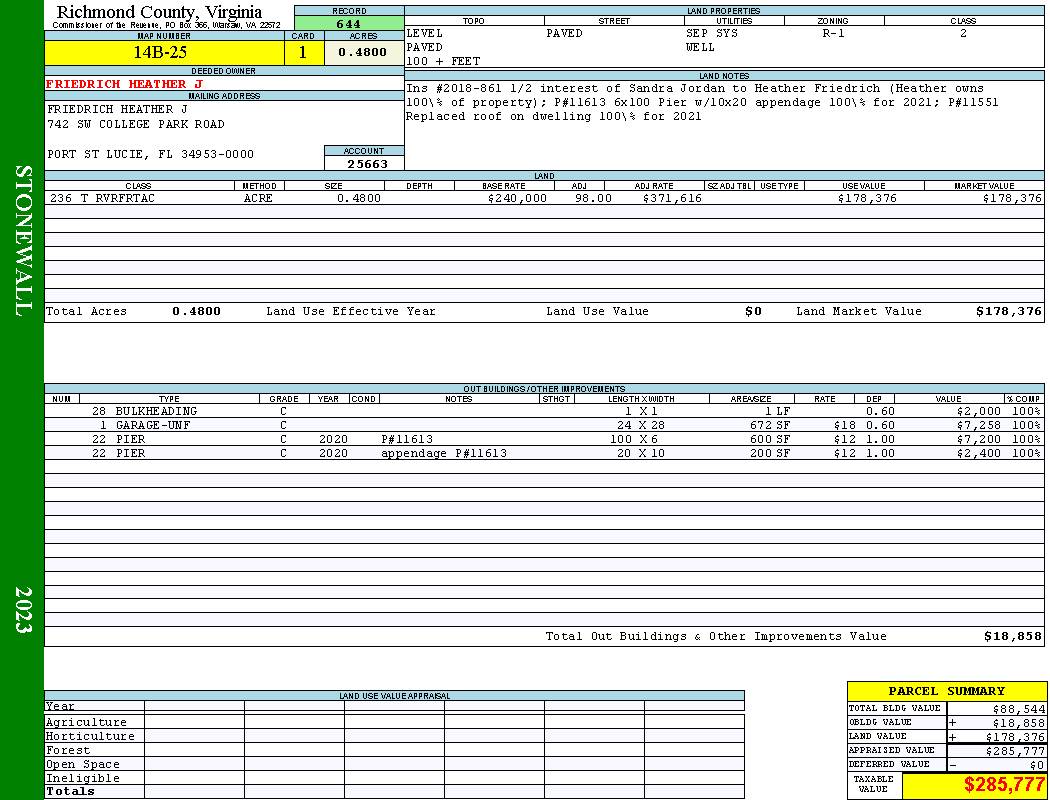Click the 100 + FEET entry
This screenshot has width=1050, height=800.
443,62
